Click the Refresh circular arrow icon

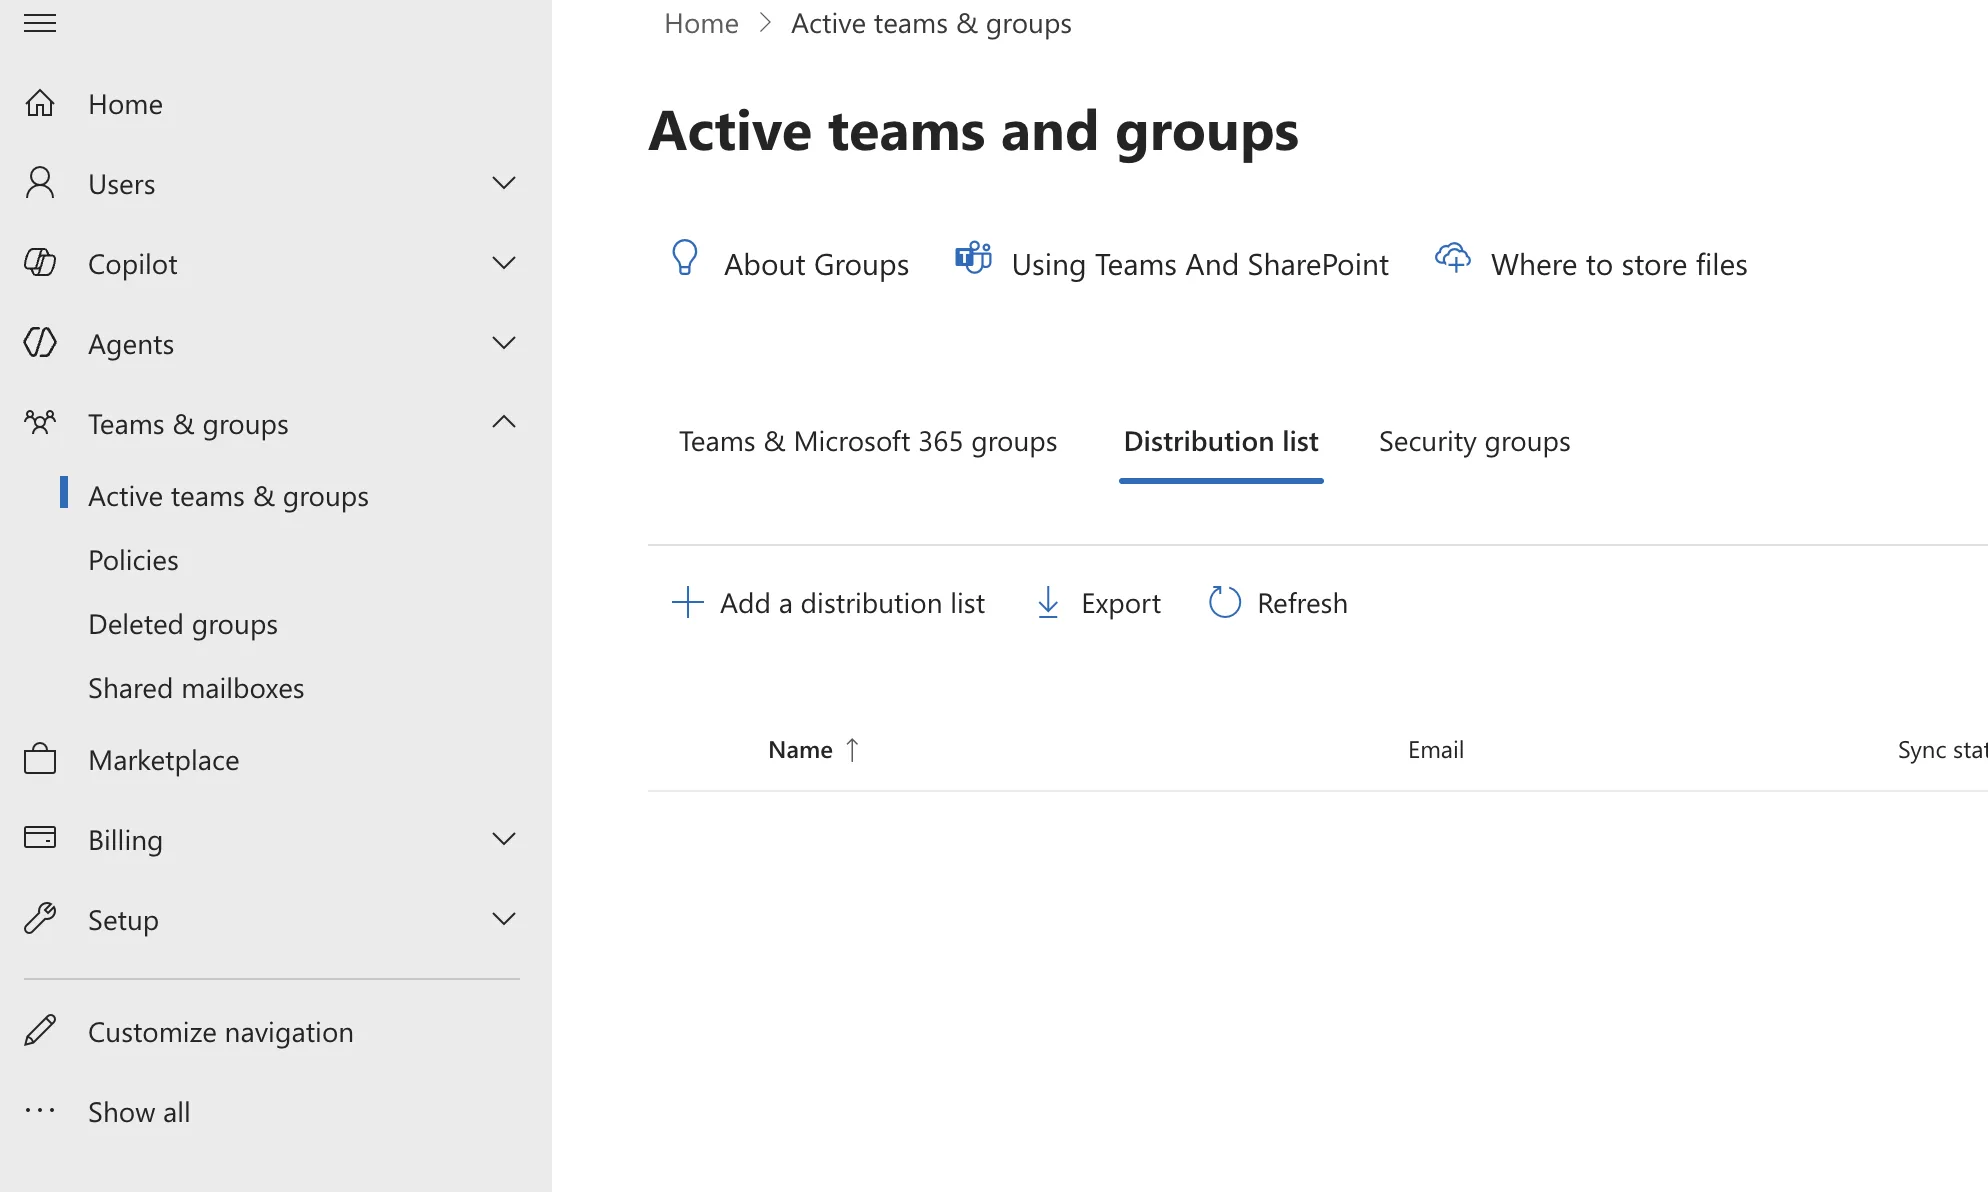pos(1225,602)
